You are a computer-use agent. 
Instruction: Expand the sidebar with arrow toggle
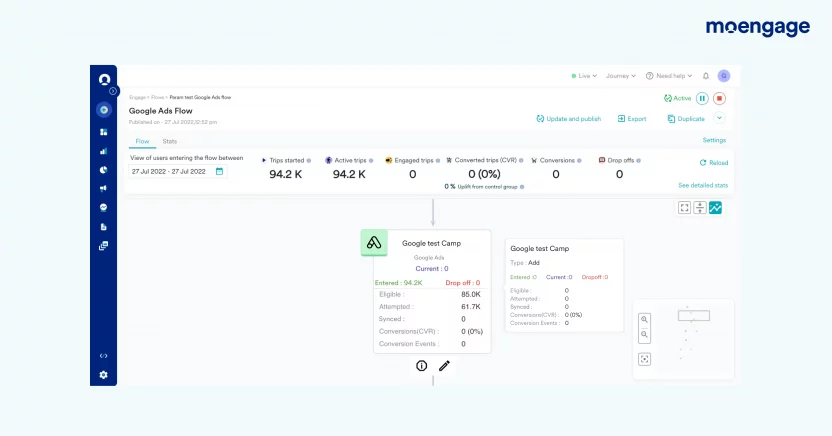point(113,91)
